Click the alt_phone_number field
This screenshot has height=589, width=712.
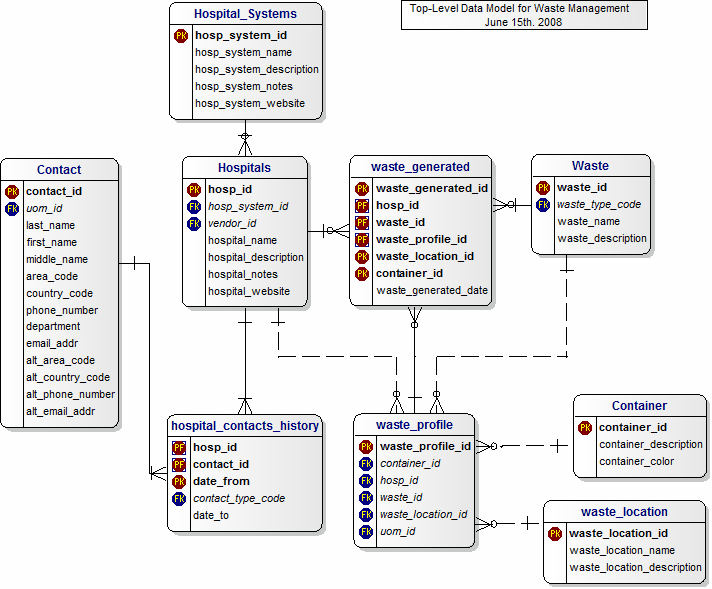coord(70,395)
